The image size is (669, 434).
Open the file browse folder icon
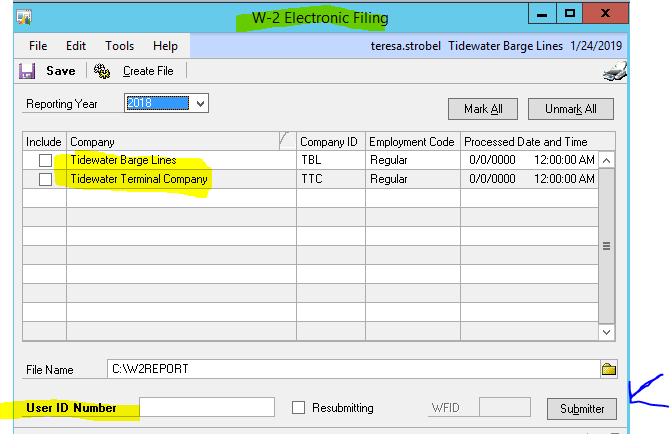[609, 369]
